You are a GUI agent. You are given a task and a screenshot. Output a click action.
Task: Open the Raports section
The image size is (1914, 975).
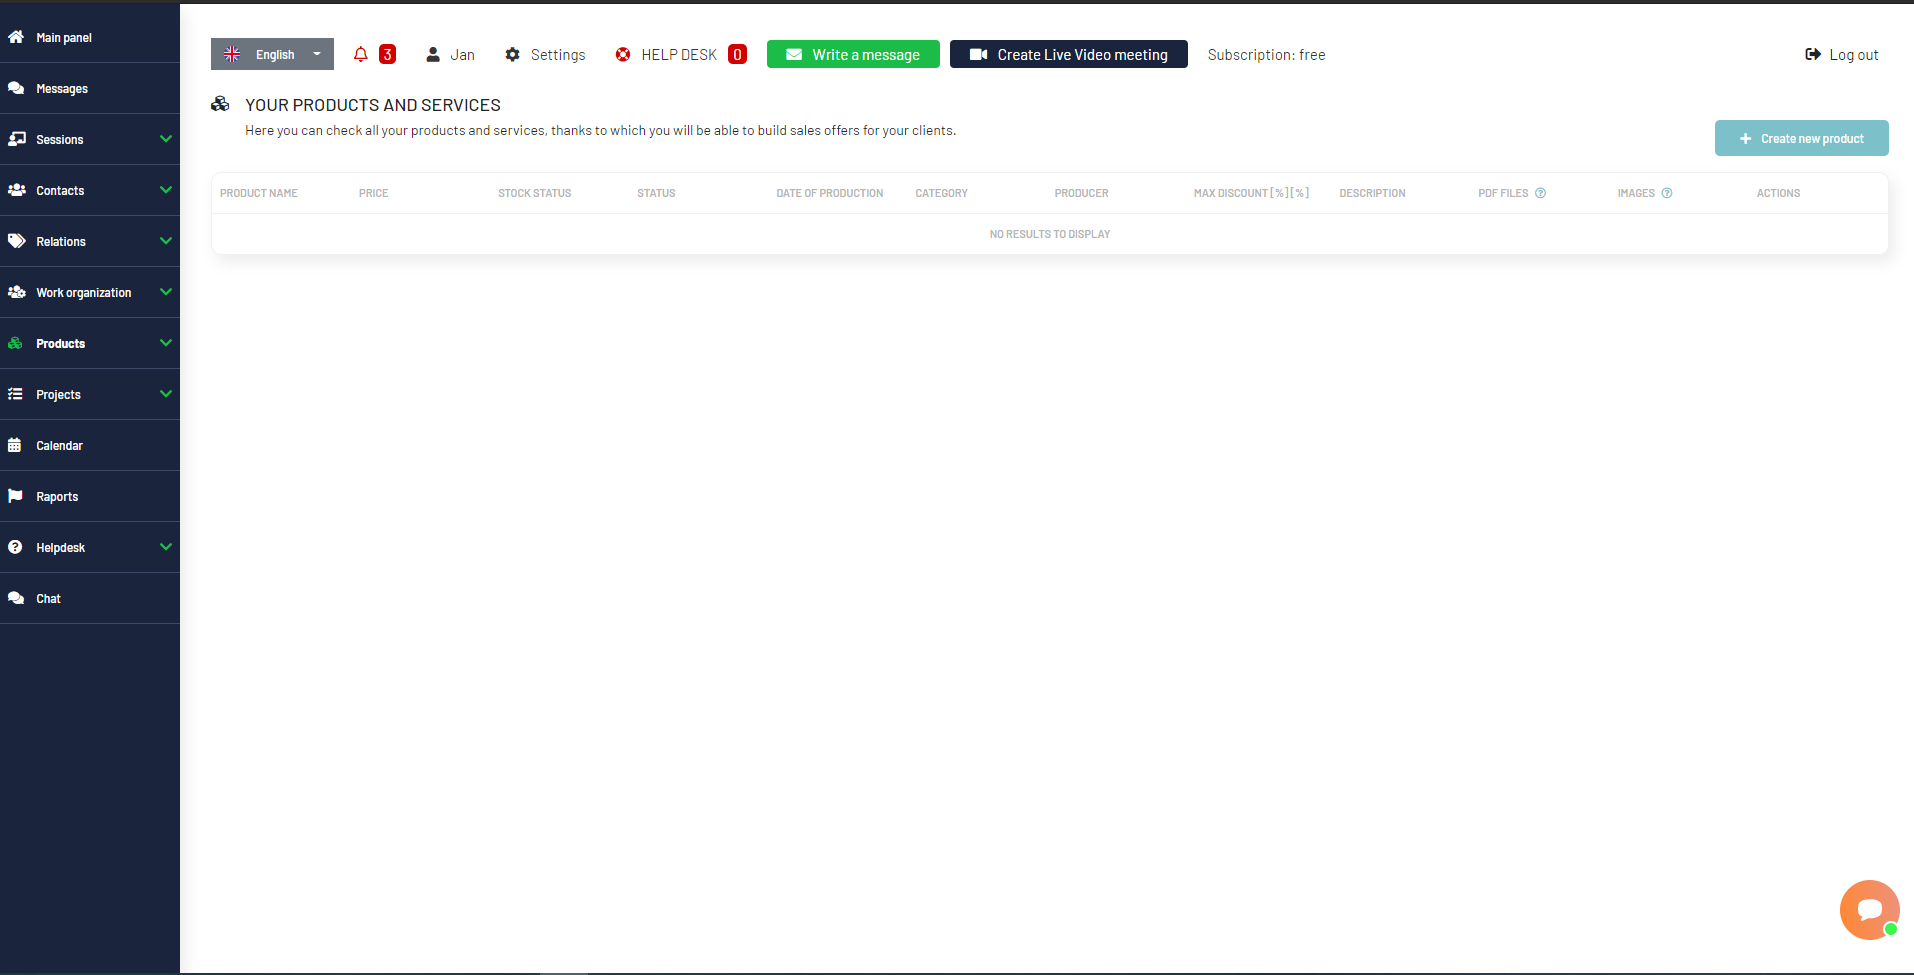tap(57, 496)
